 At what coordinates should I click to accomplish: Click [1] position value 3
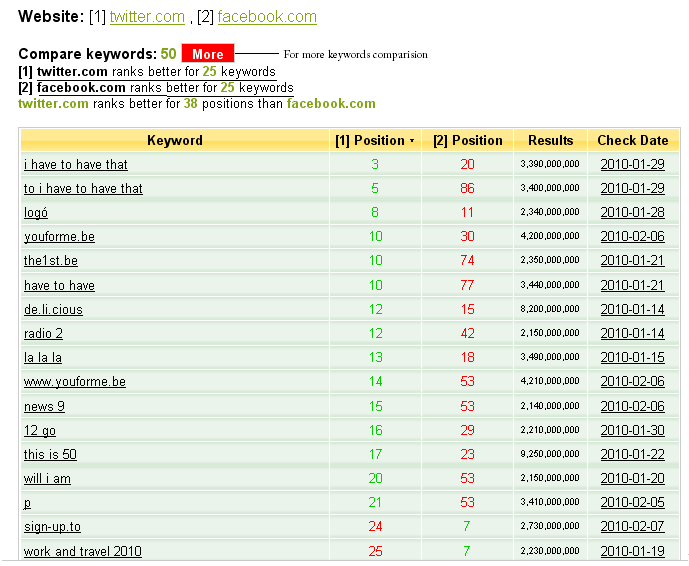pyautogui.click(x=375, y=164)
